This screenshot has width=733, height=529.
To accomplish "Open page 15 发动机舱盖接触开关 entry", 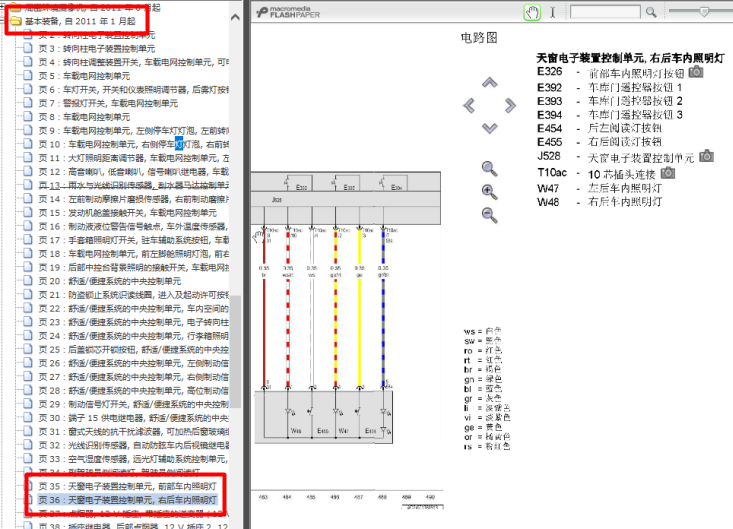I will (128, 213).
